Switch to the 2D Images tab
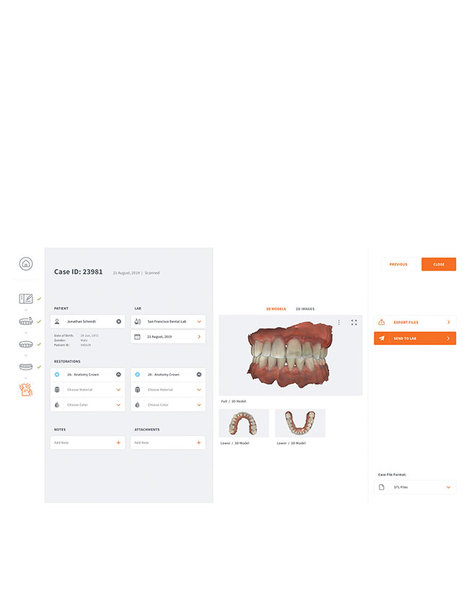 click(x=305, y=309)
